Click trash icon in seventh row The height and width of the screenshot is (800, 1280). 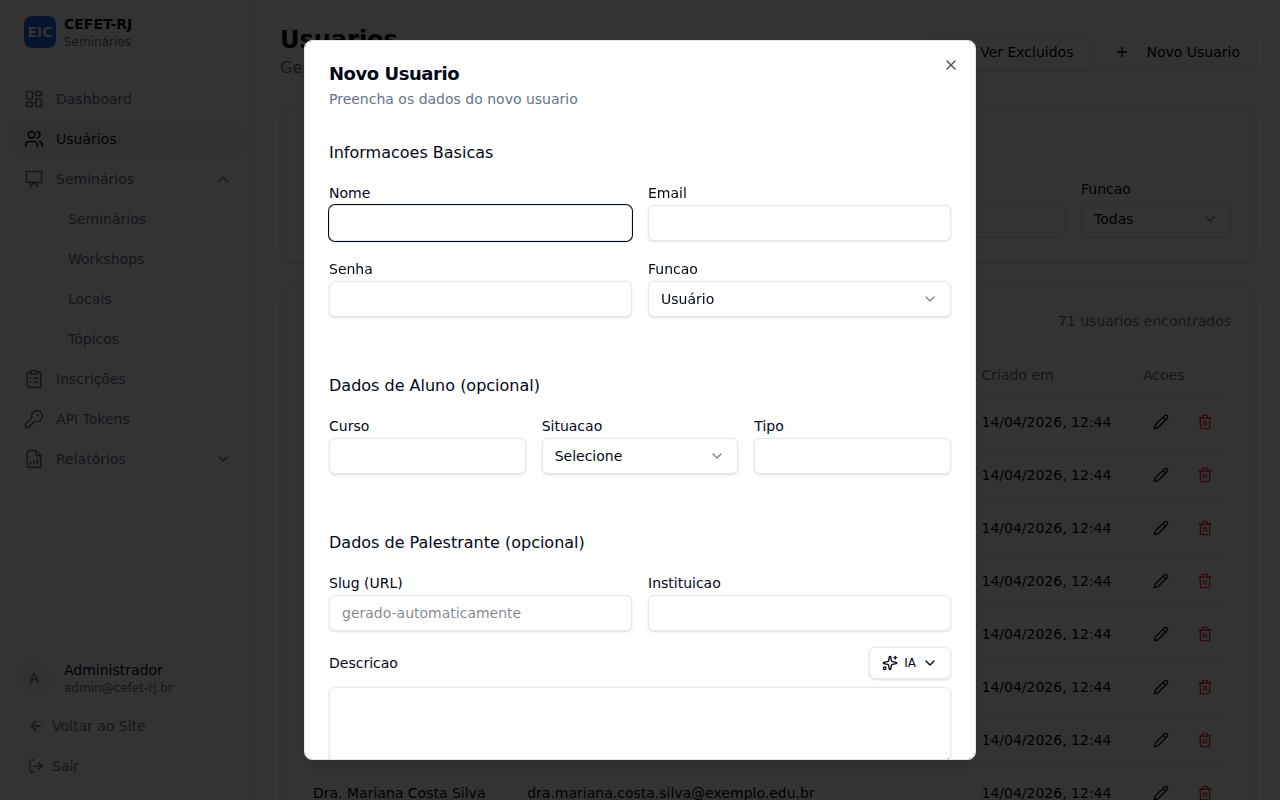pos(1205,740)
